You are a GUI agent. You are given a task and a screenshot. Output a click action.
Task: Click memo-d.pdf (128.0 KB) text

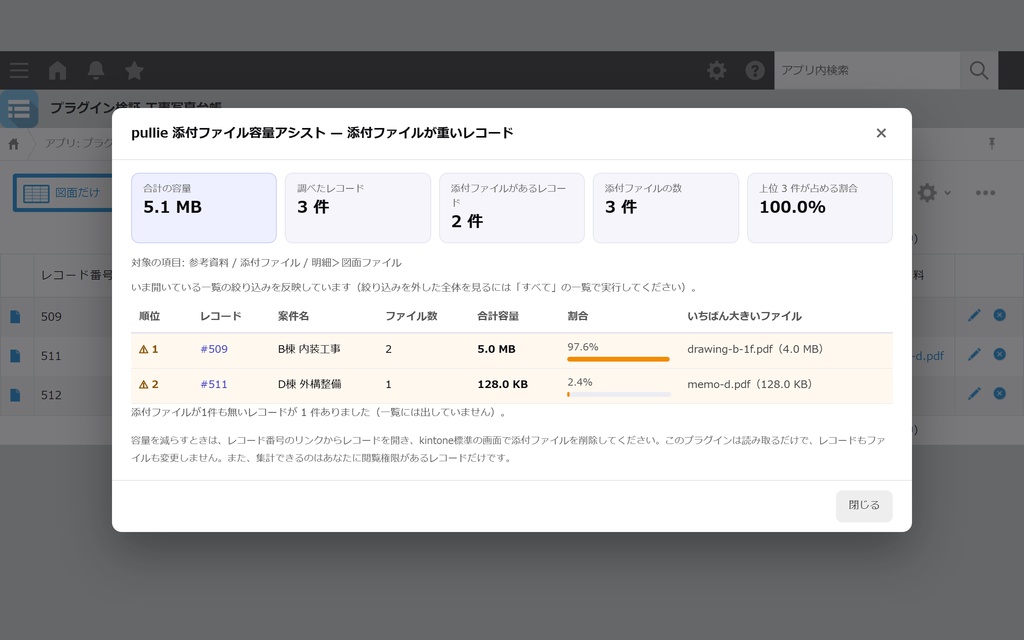750,385
